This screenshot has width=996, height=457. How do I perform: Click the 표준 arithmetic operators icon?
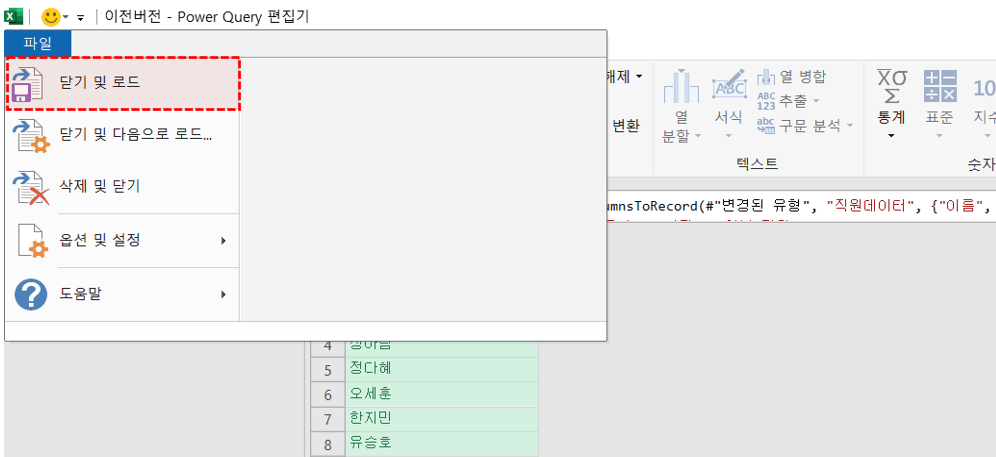pyautogui.click(x=939, y=86)
